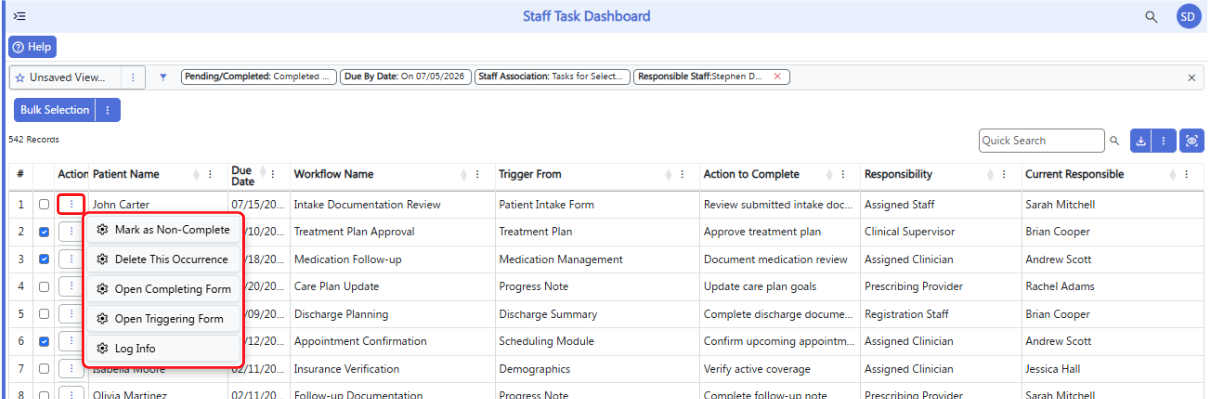1208x399 pixels.
Task: Sort by Workflow Name column
Action: click(x=465, y=174)
